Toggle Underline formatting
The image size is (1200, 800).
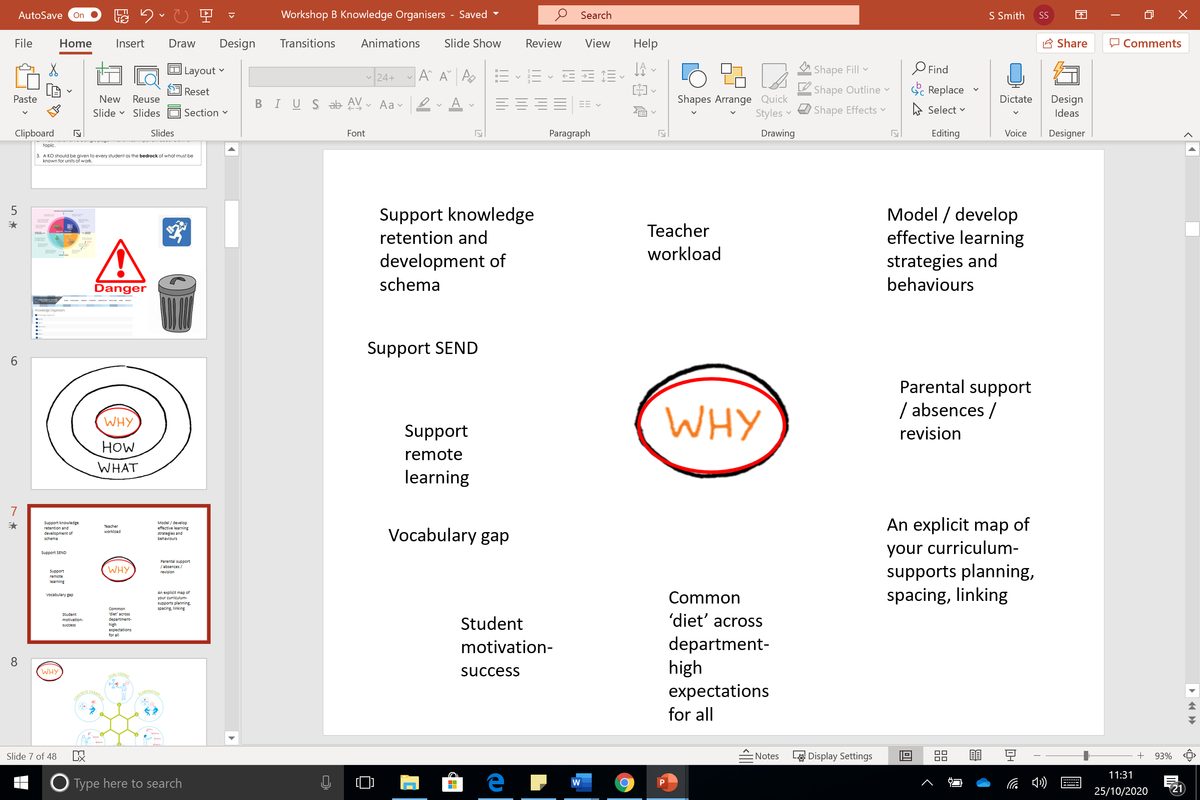pyautogui.click(x=297, y=104)
